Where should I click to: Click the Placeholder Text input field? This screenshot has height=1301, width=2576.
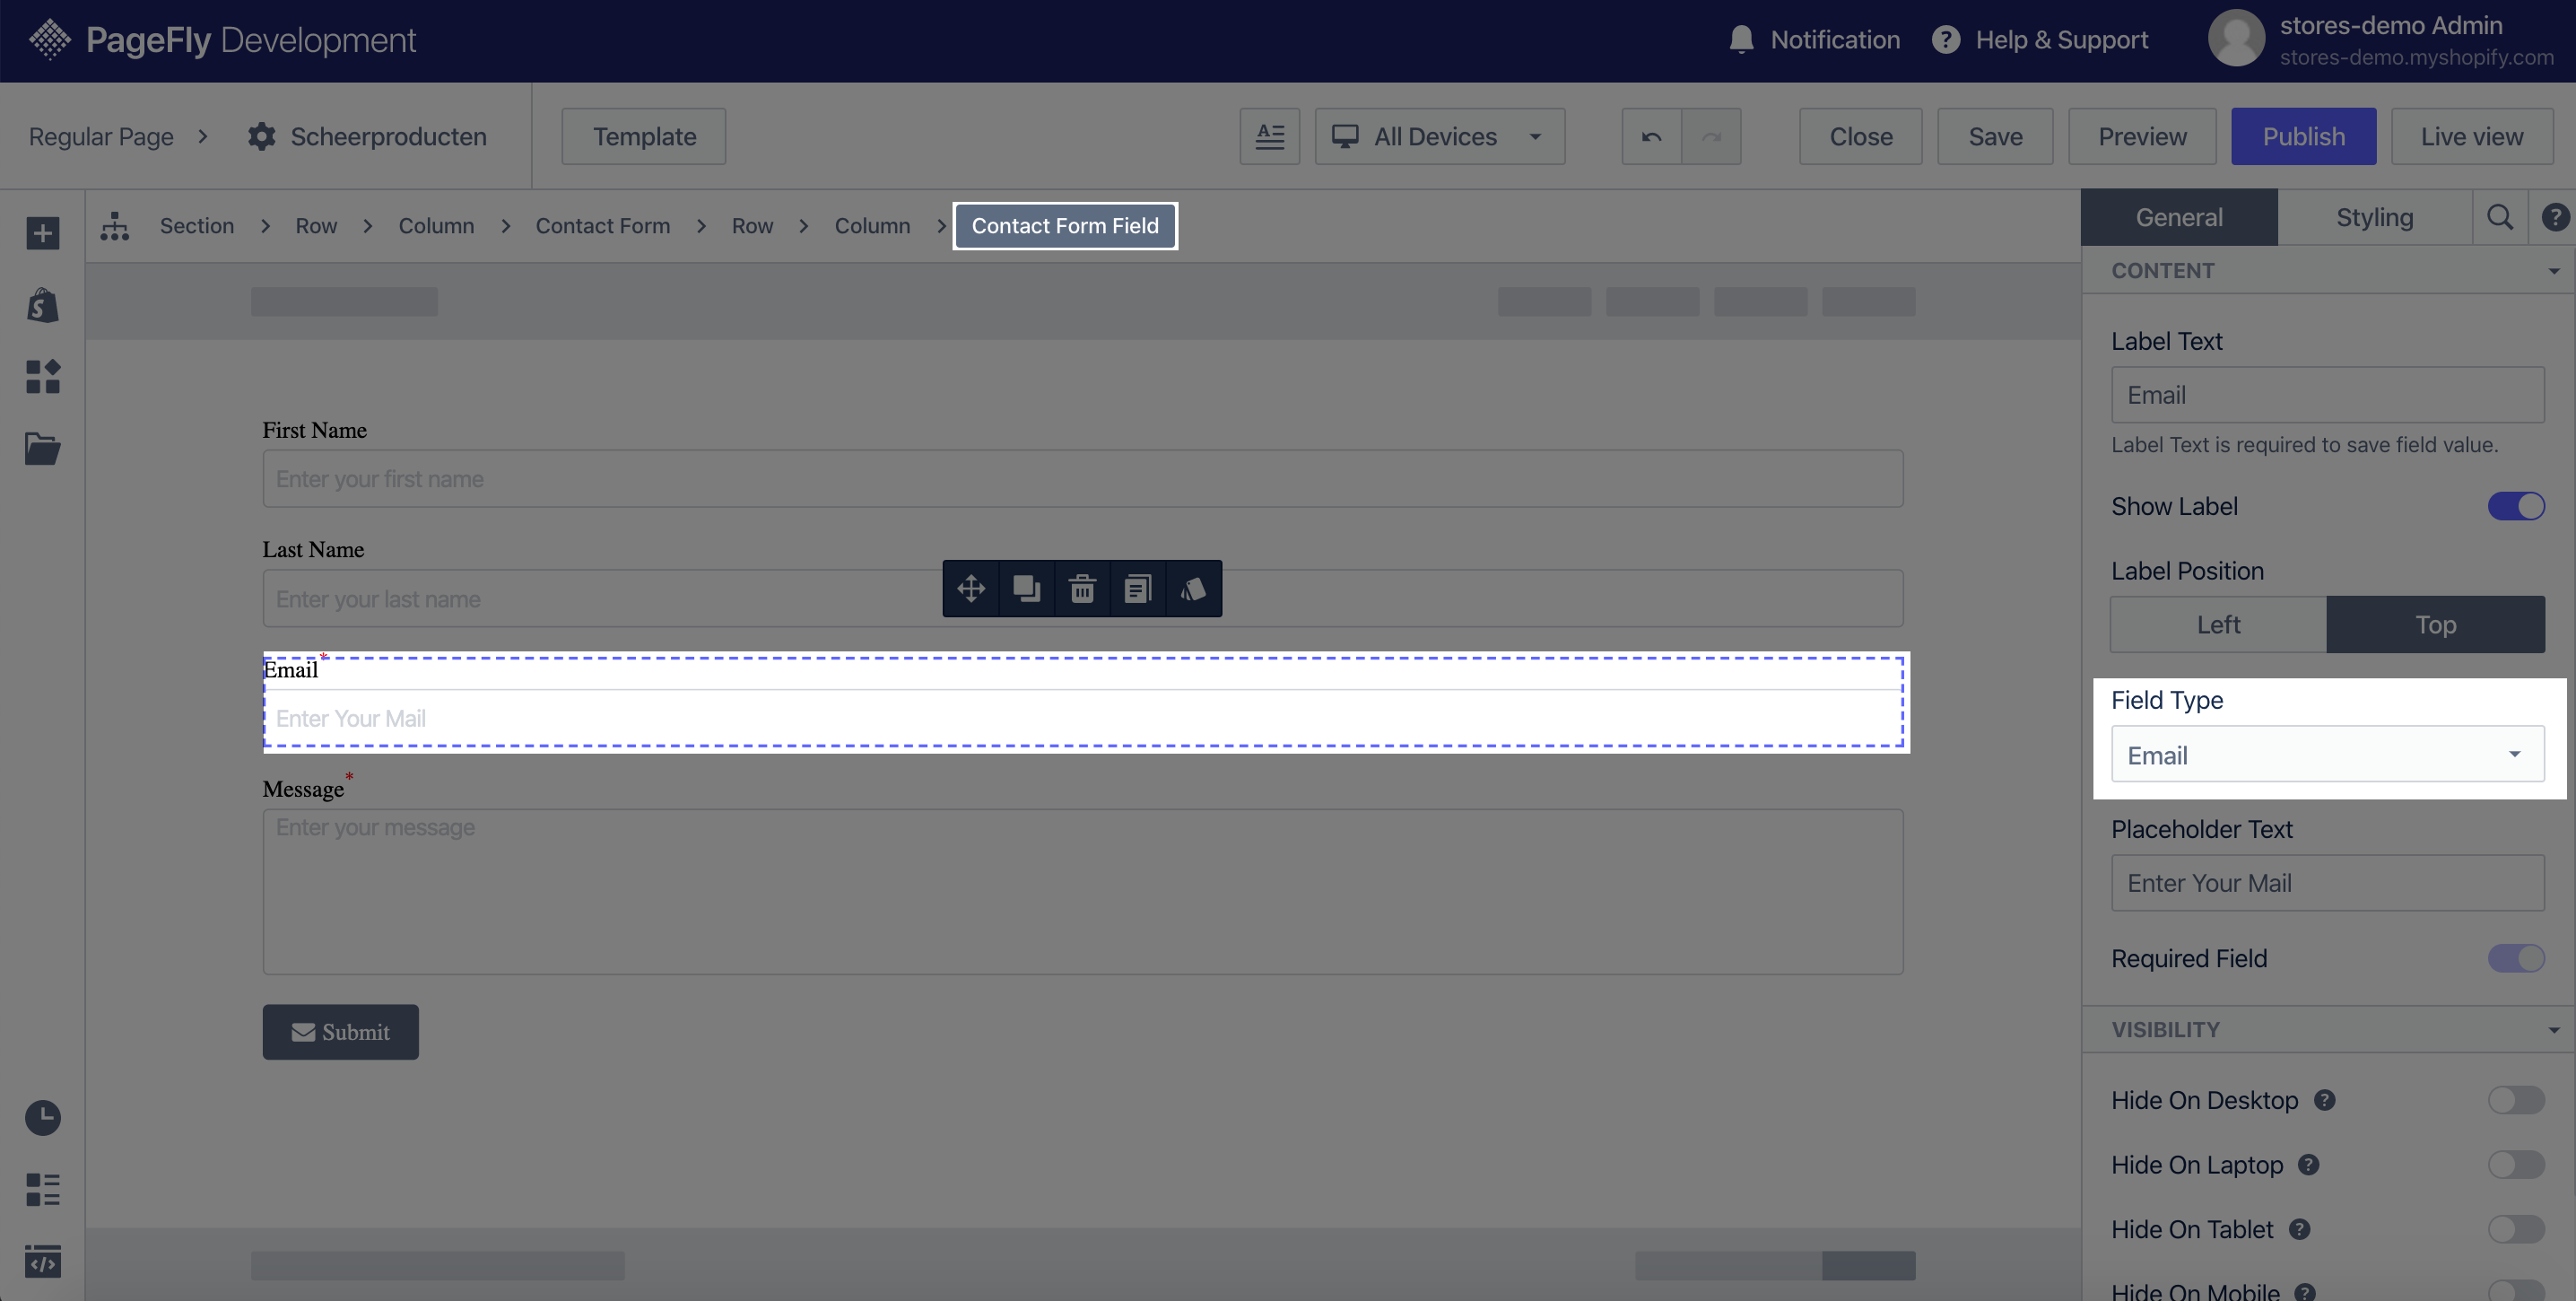(2327, 883)
